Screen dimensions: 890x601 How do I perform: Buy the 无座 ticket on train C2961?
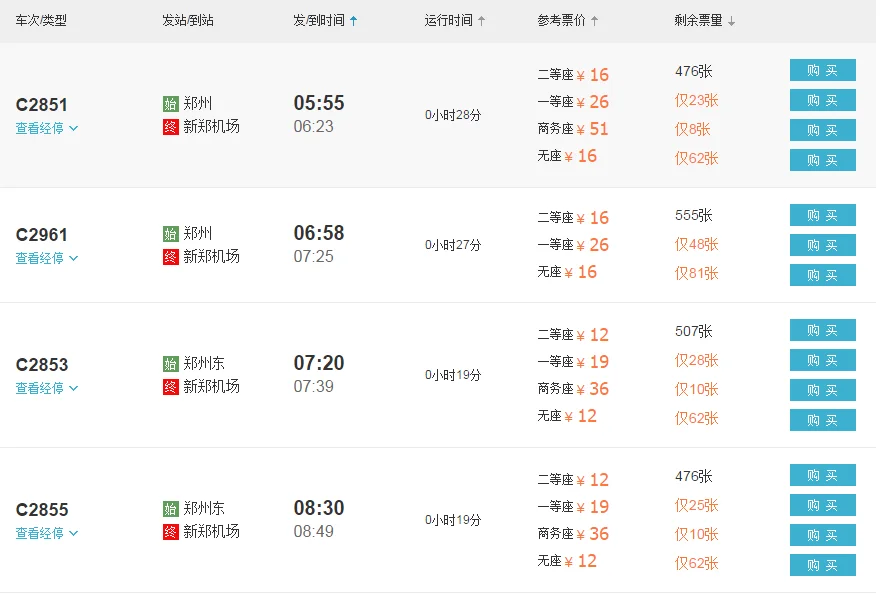coord(822,274)
